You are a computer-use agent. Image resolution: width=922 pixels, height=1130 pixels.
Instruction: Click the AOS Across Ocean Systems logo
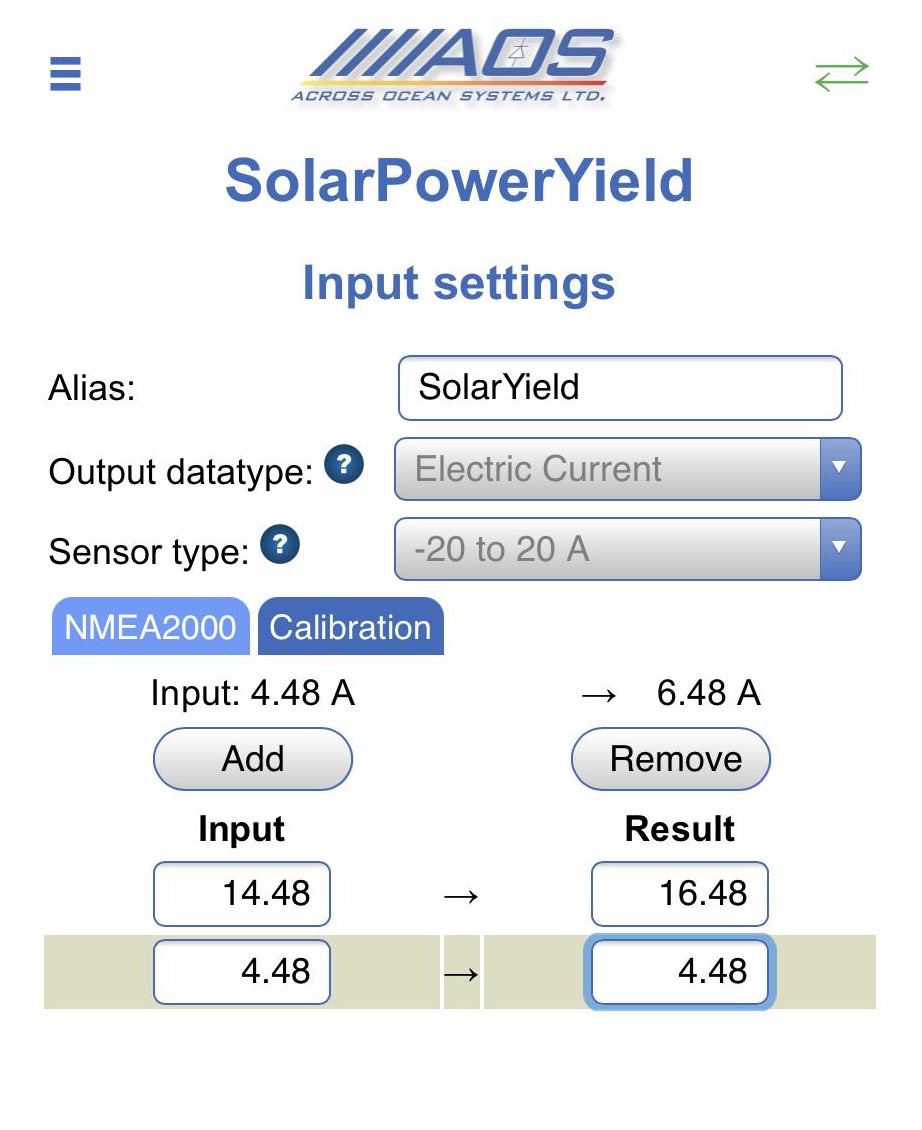[455, 66]
